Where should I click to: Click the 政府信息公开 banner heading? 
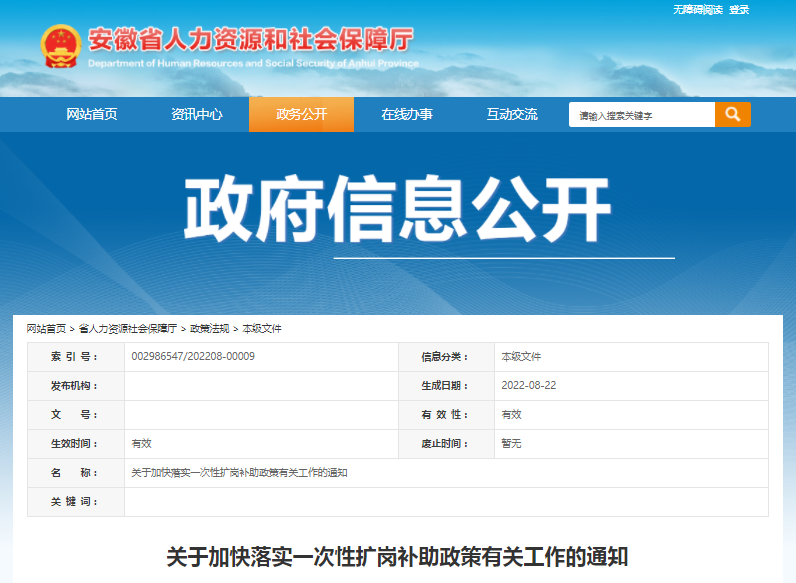(397, 210)
